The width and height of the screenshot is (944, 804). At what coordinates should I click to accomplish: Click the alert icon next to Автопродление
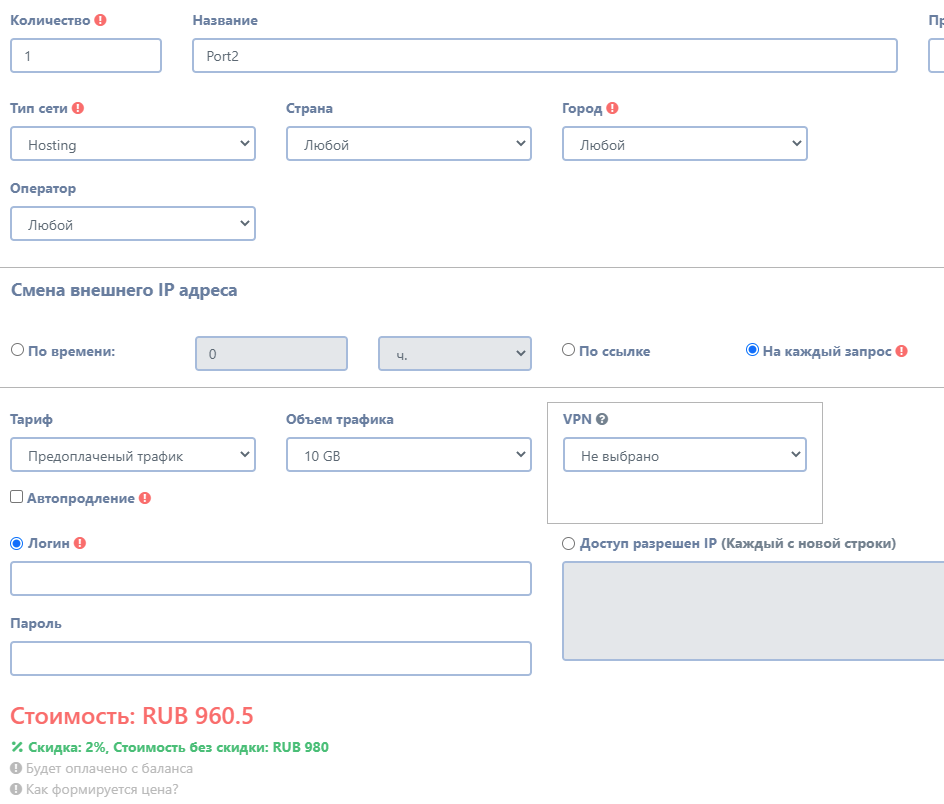coord(145,498)
